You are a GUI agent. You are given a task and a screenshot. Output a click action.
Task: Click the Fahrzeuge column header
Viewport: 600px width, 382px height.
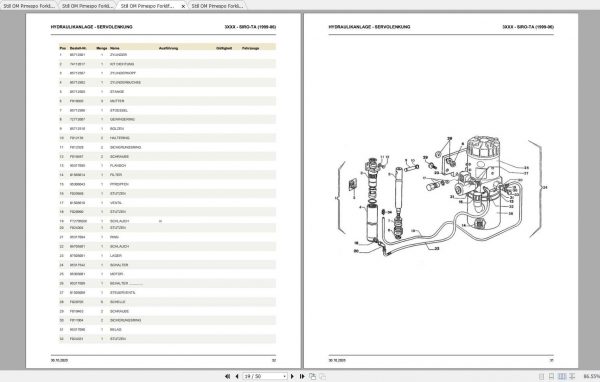click(251, 48)
